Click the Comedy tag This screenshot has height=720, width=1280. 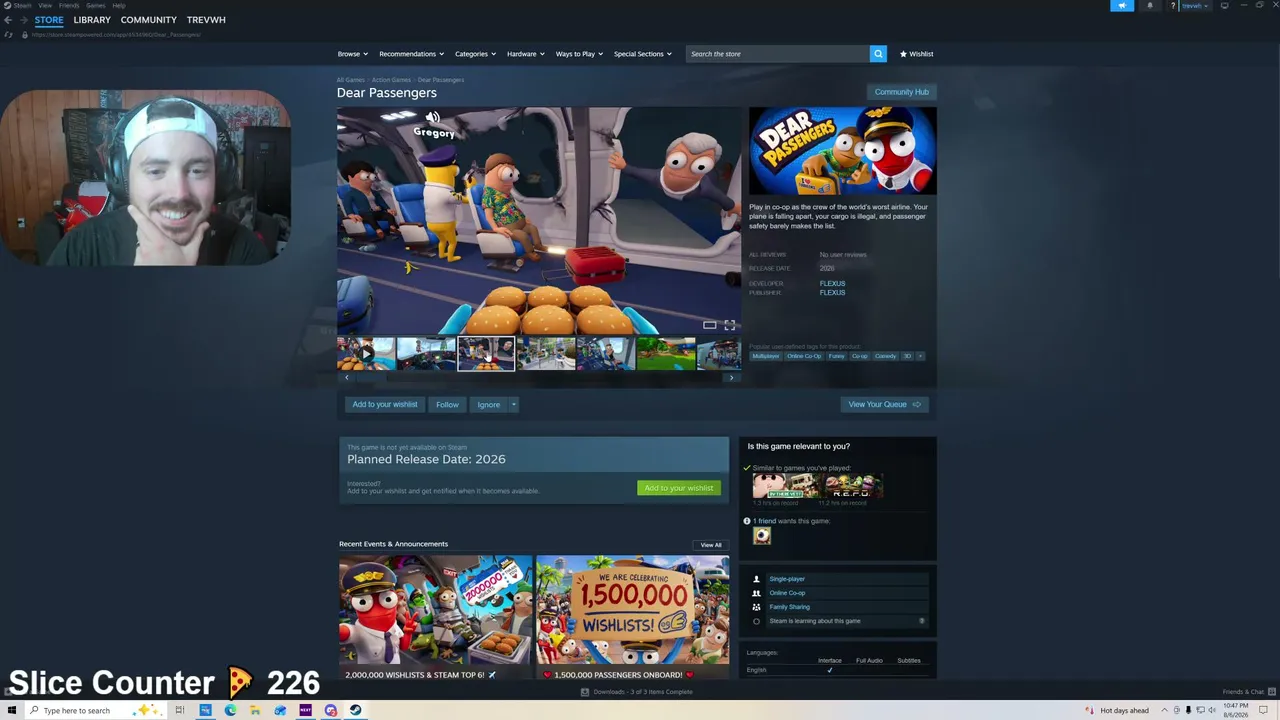point(886,356)
